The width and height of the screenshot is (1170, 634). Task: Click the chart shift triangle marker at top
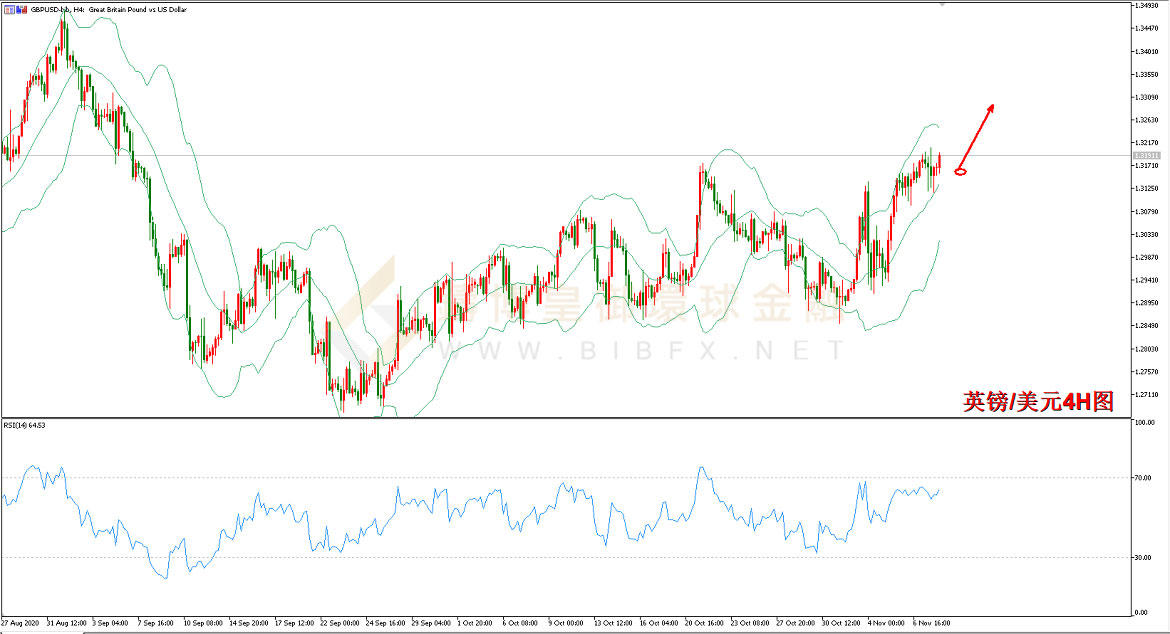click(940, 5)
